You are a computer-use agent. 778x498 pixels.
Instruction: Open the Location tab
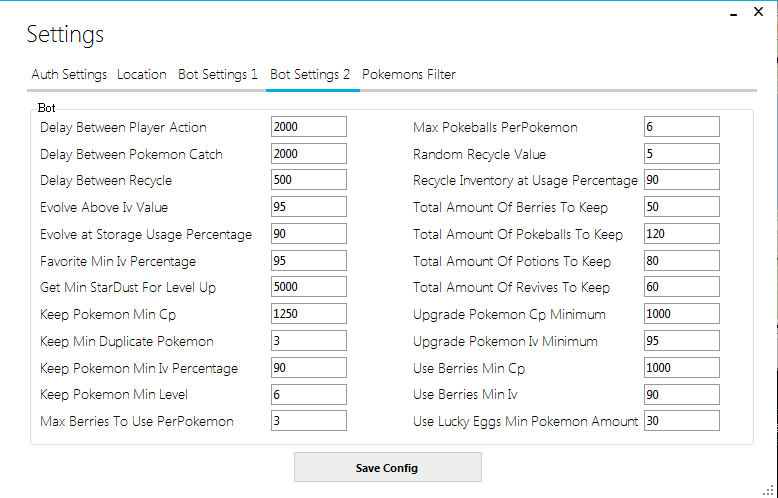[142, 75]
